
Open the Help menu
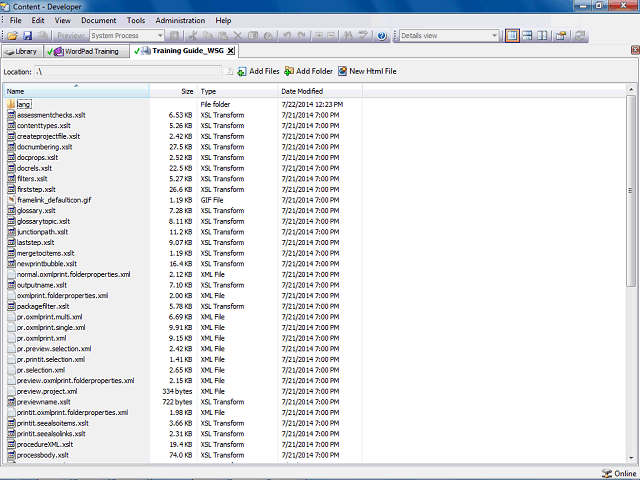(x=223, y=20)
